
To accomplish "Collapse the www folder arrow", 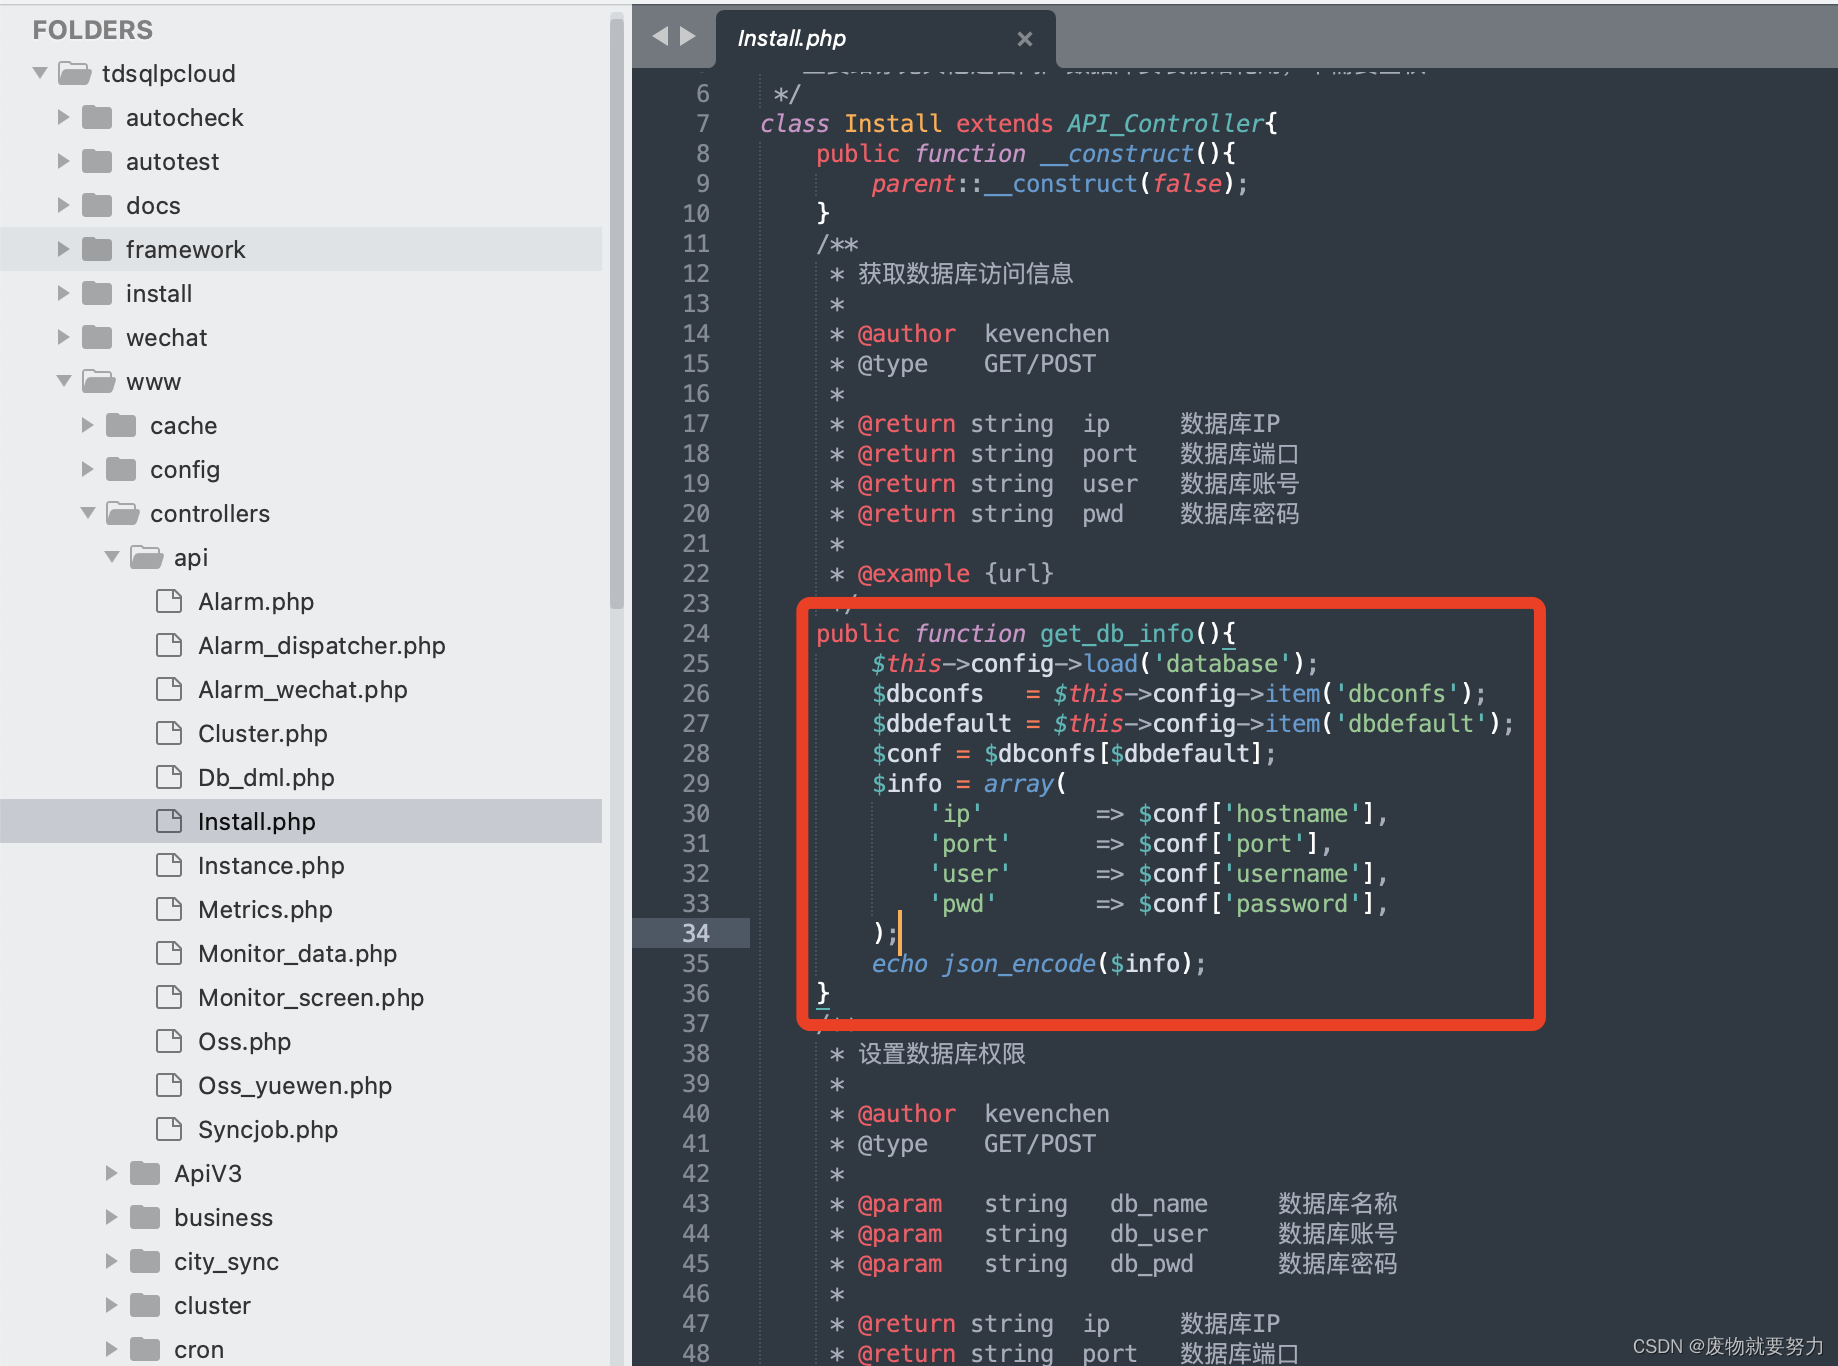I will tap(64, 381).
